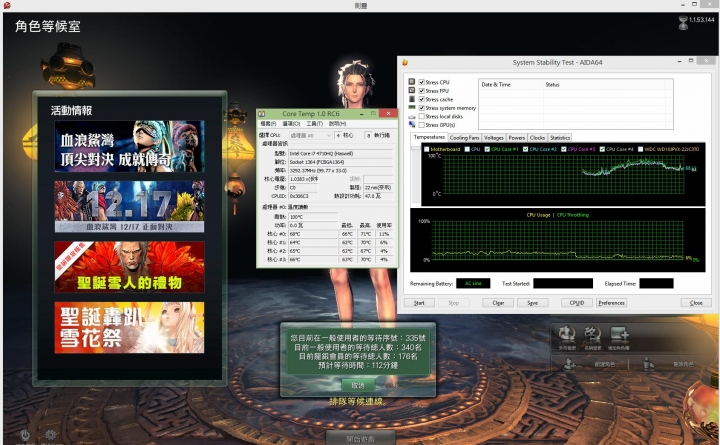Open game settings gear icon at bottom left

pyautogui.click(x=51, y=434)
